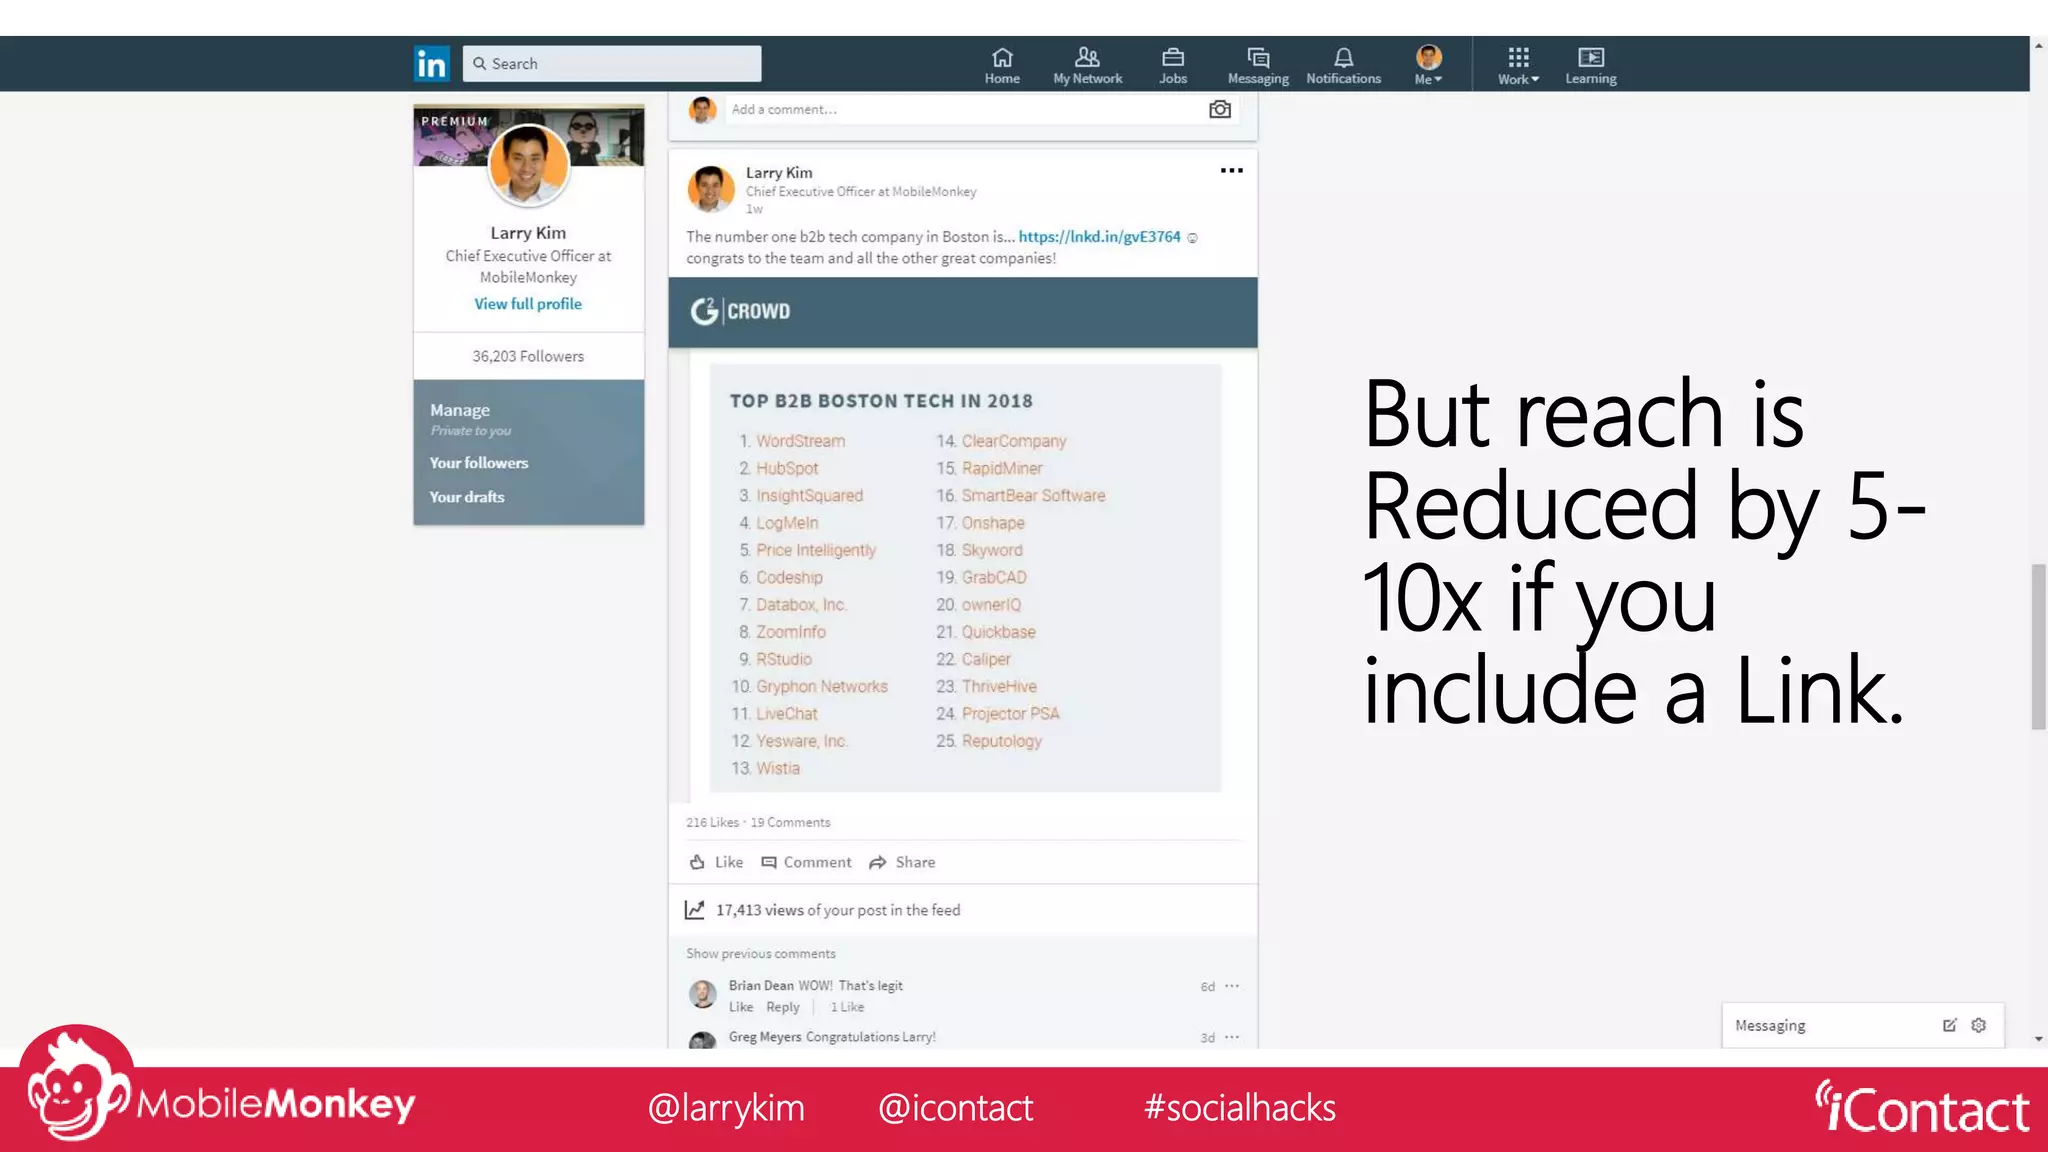Click Larry Kim's avatar on the post
The height and width of the screenshot is (1152, 2048).
[711, 189]
